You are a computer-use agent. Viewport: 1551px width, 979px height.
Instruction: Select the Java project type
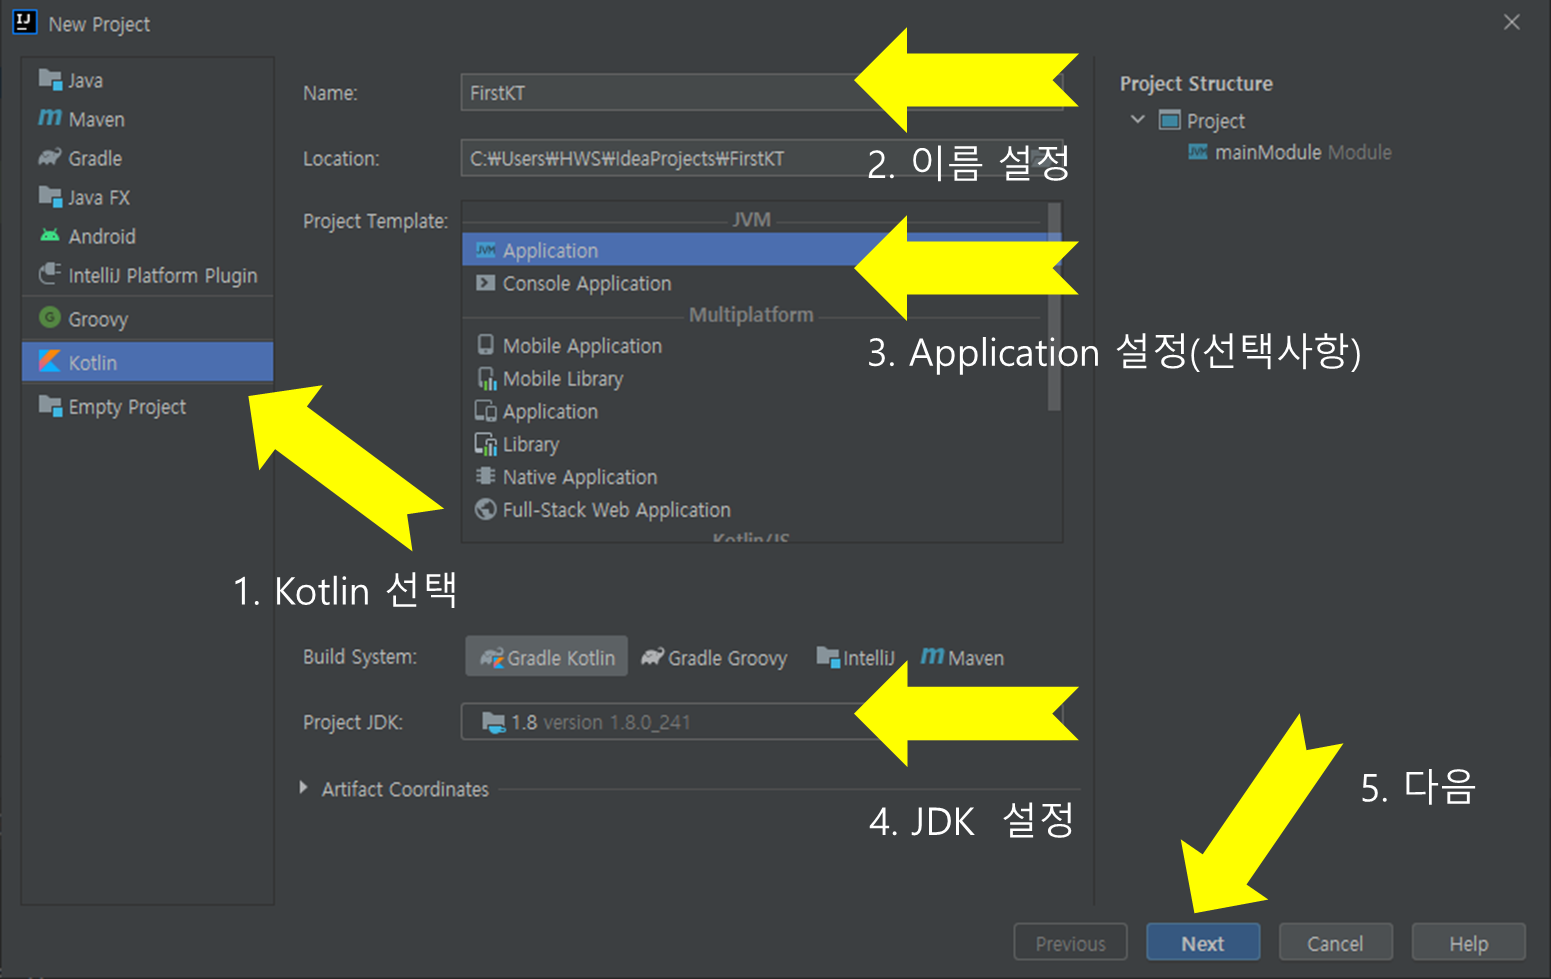(x=147, y=80)
